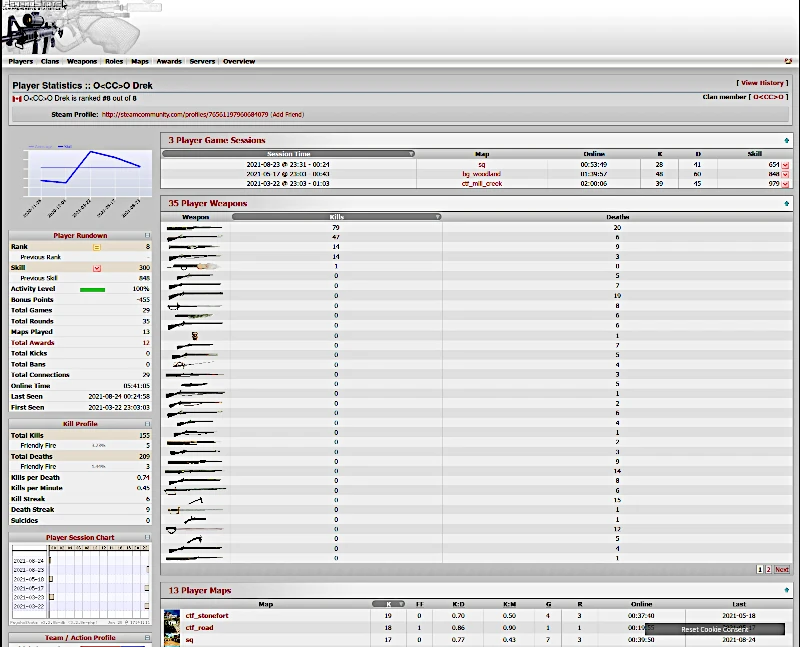This screenshot has width=800, height=647.
Task: Sort weapons by Kills column header
Action: pyautogui.click(x=336, y=216)
